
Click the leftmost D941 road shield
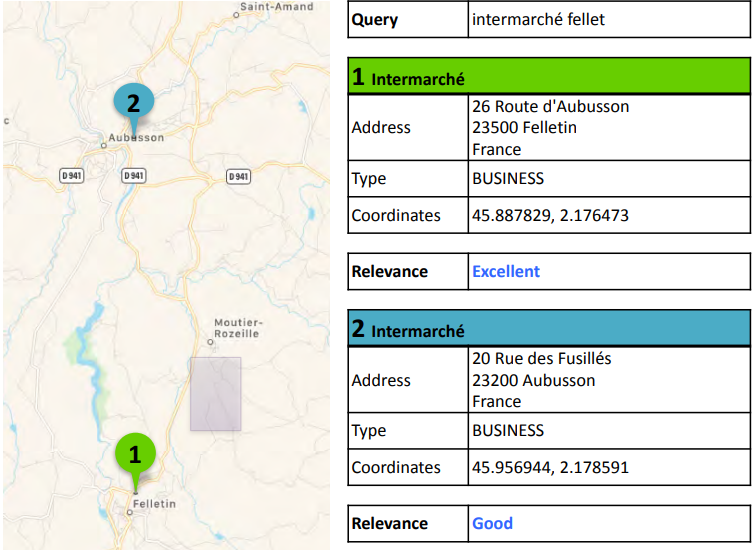pos(72,176)
